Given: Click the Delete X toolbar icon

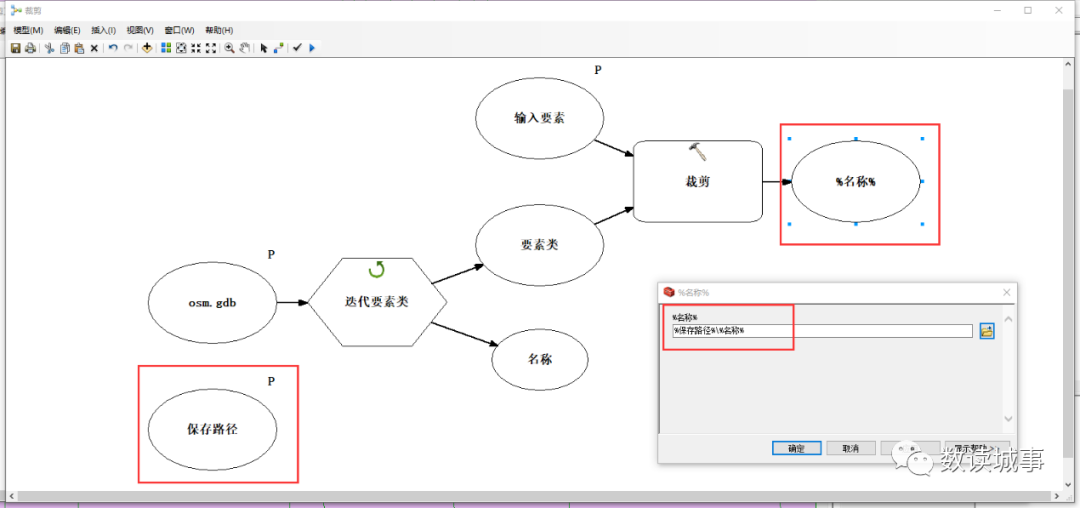Looking at the screenshot, I should [94, 48].
